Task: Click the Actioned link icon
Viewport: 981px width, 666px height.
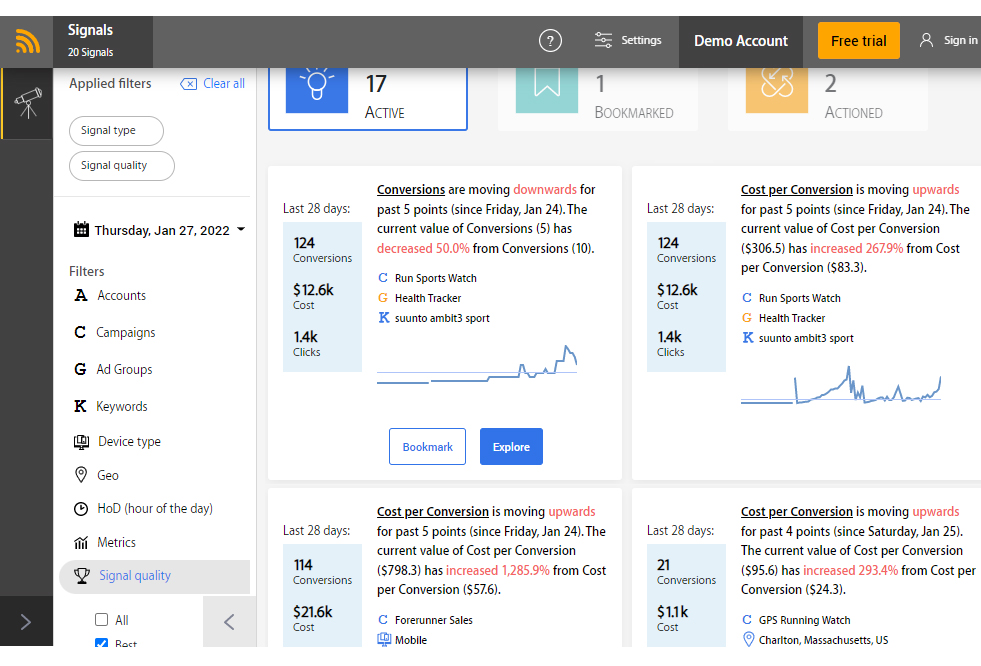Action: point(777,89)
